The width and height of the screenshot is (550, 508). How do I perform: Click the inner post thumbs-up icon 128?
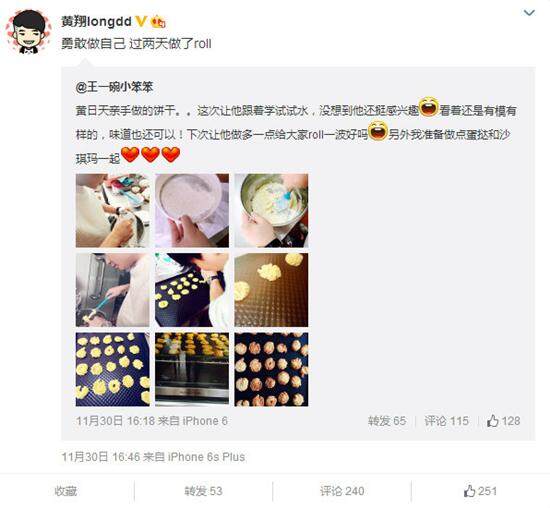(x=493, y=420)
